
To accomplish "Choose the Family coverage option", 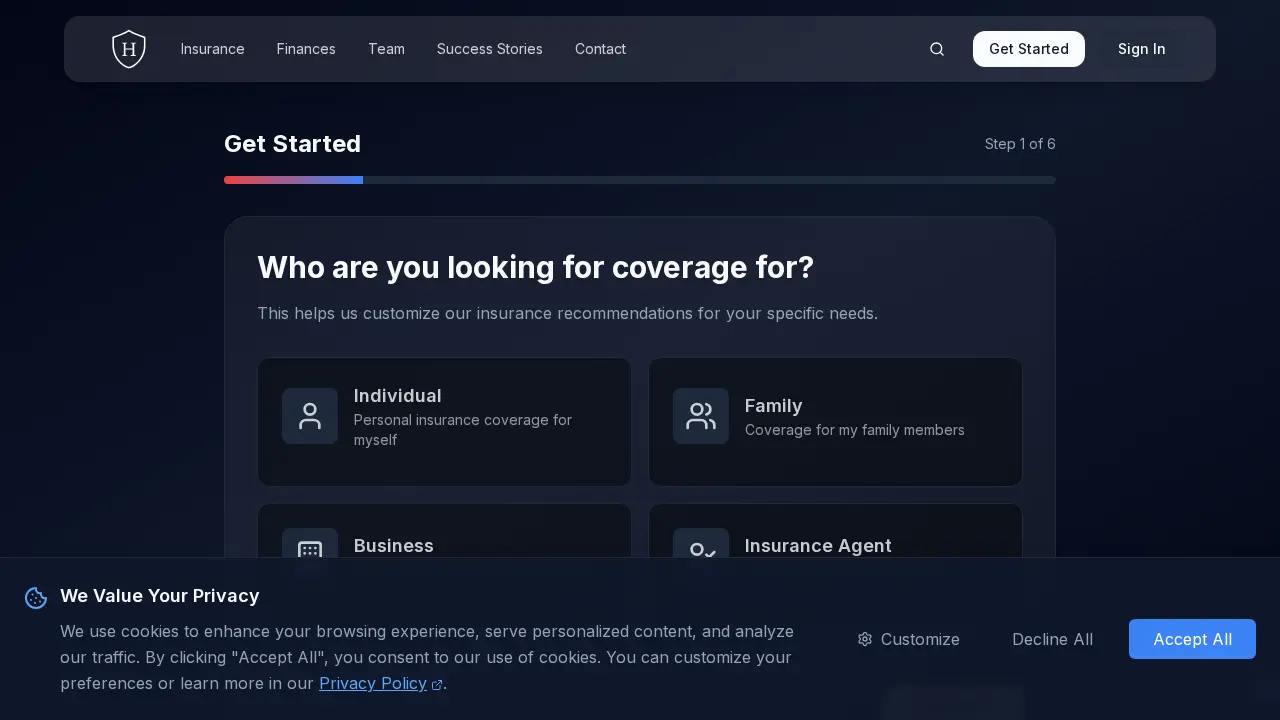I will (835, 422).
